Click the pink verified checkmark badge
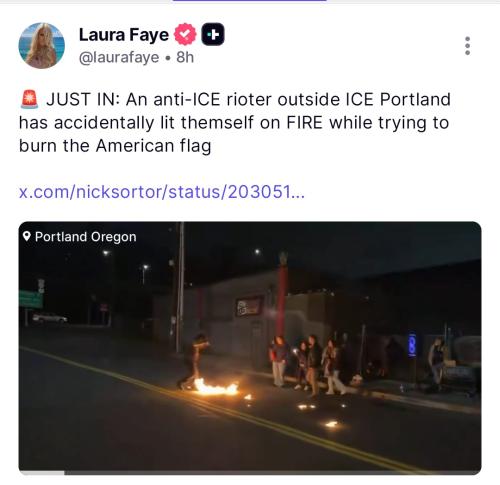This screenshot has height=485, width=500. (185, 34)
